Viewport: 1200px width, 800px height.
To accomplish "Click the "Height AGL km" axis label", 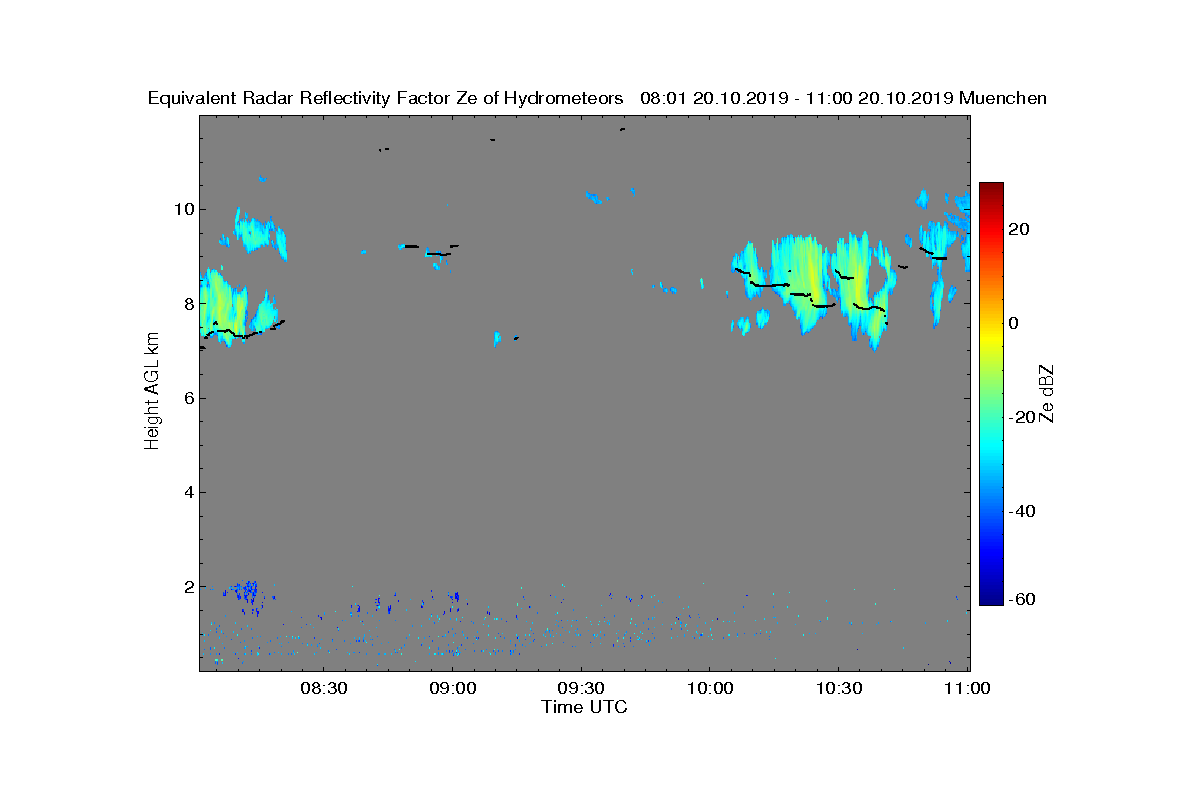I will (152, 392).
